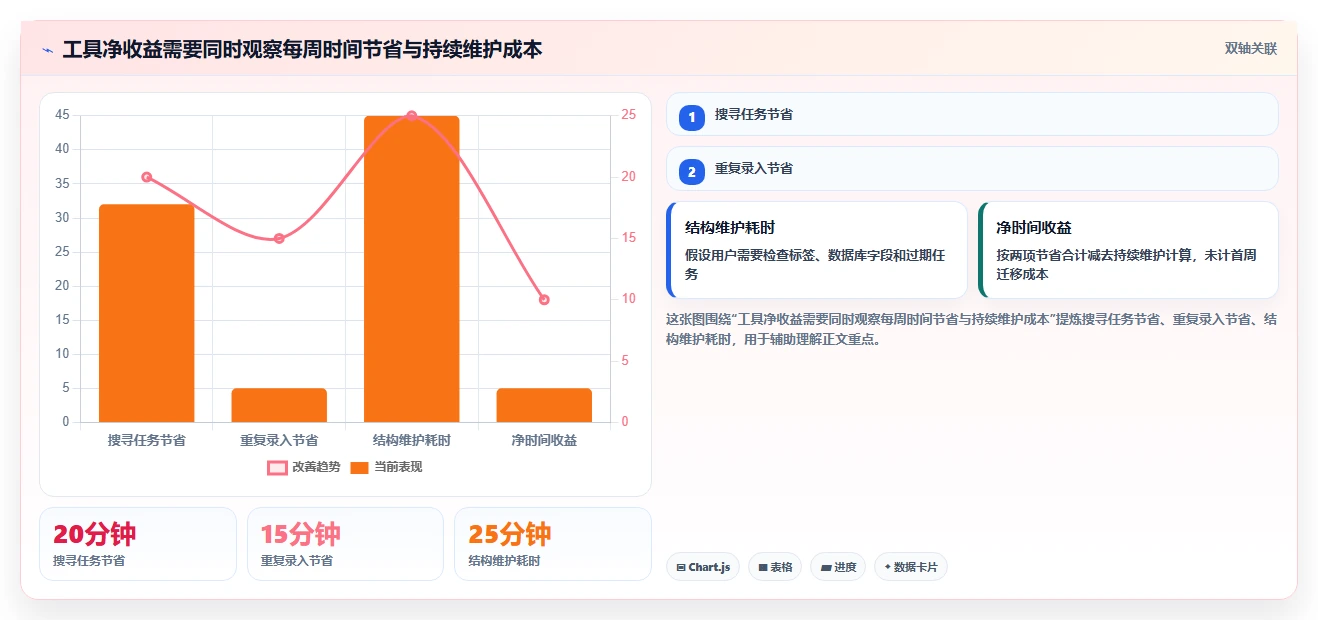The image size is (1318, 620).
Task: Open the 结构维护耗时 info card
Action: 817,250
